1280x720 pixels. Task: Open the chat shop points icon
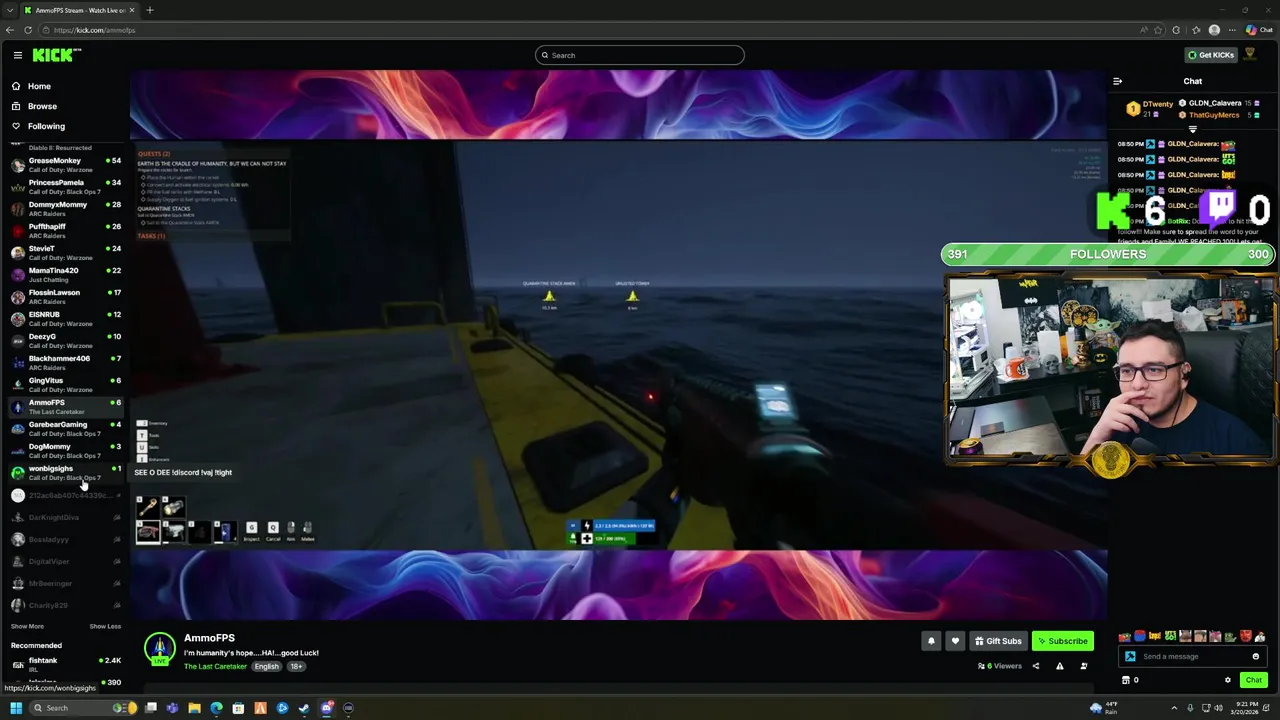tap(1127, 680)
